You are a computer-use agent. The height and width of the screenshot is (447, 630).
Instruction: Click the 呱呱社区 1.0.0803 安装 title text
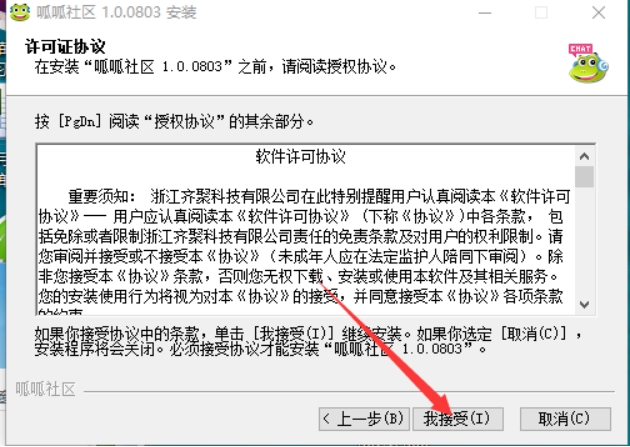(116, 12)
